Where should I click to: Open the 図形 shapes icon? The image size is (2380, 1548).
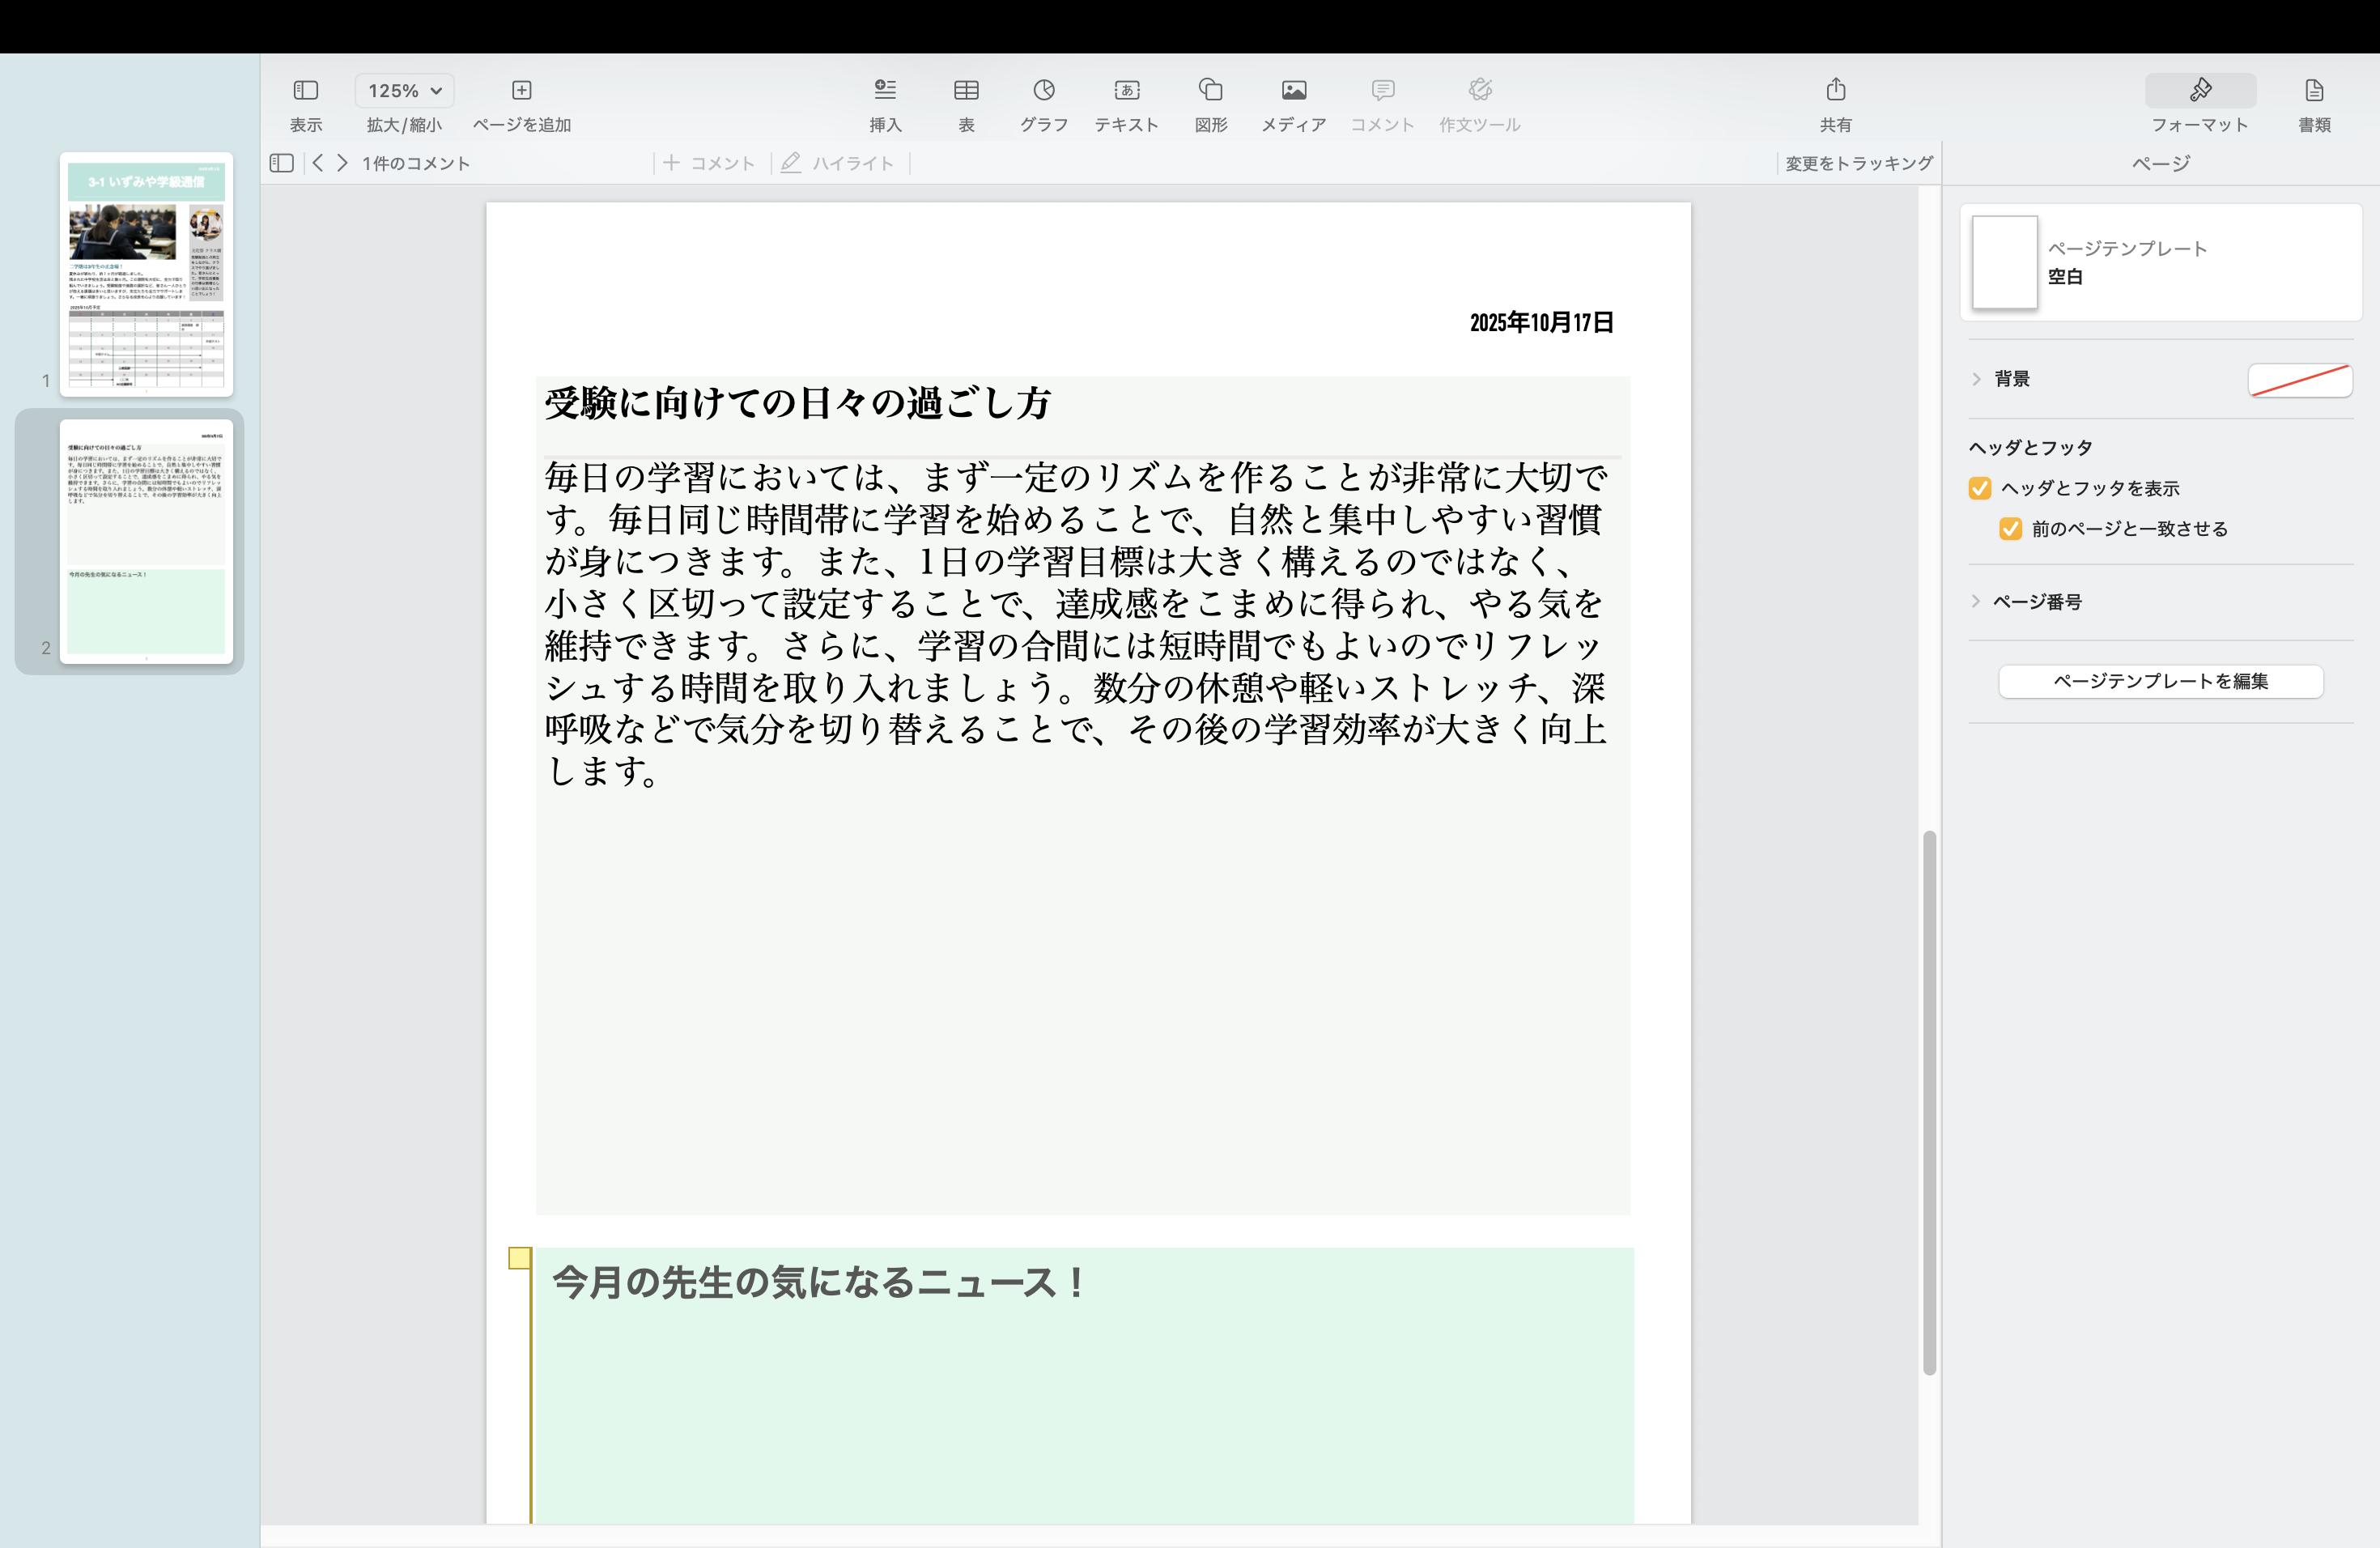coord(1210,91)
